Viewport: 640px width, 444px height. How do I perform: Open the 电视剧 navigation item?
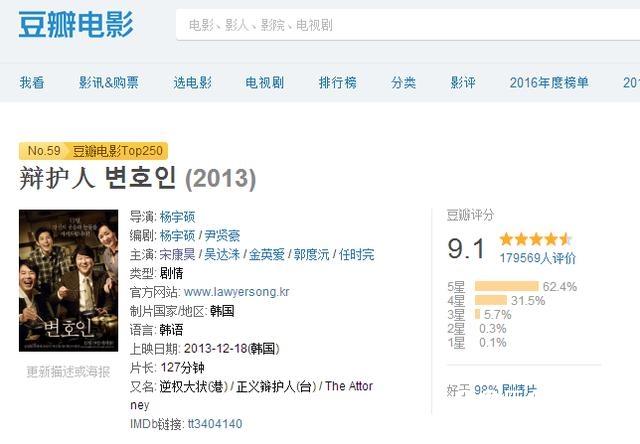(x=265, y=83)
